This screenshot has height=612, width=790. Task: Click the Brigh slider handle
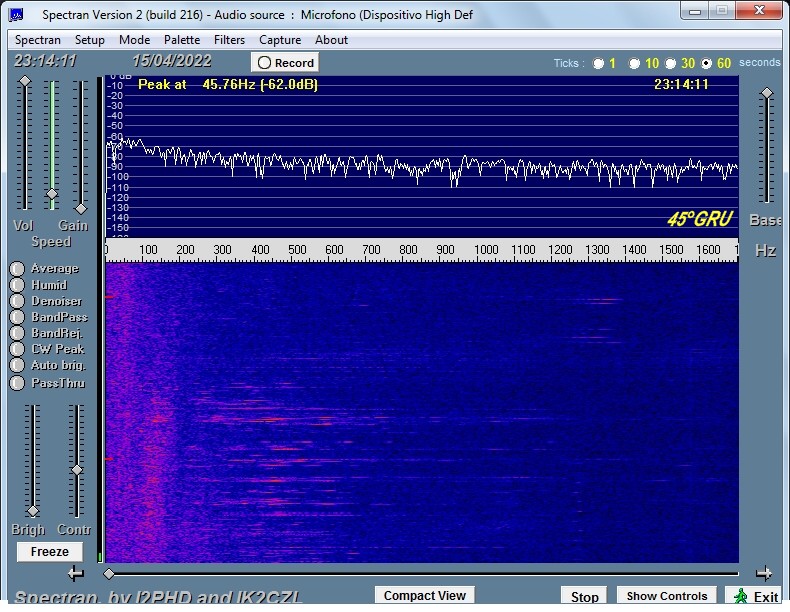coord(33,511)
